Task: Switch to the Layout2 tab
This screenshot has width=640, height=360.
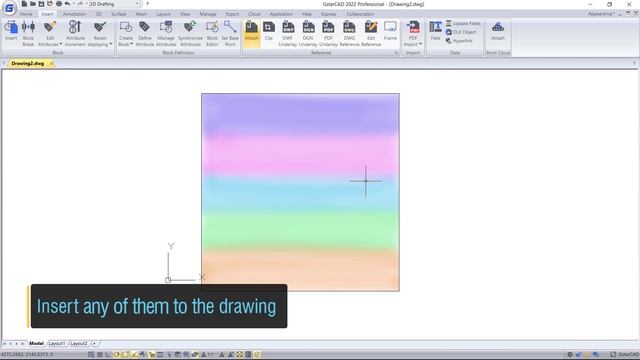Action: [x=78, y=344]
